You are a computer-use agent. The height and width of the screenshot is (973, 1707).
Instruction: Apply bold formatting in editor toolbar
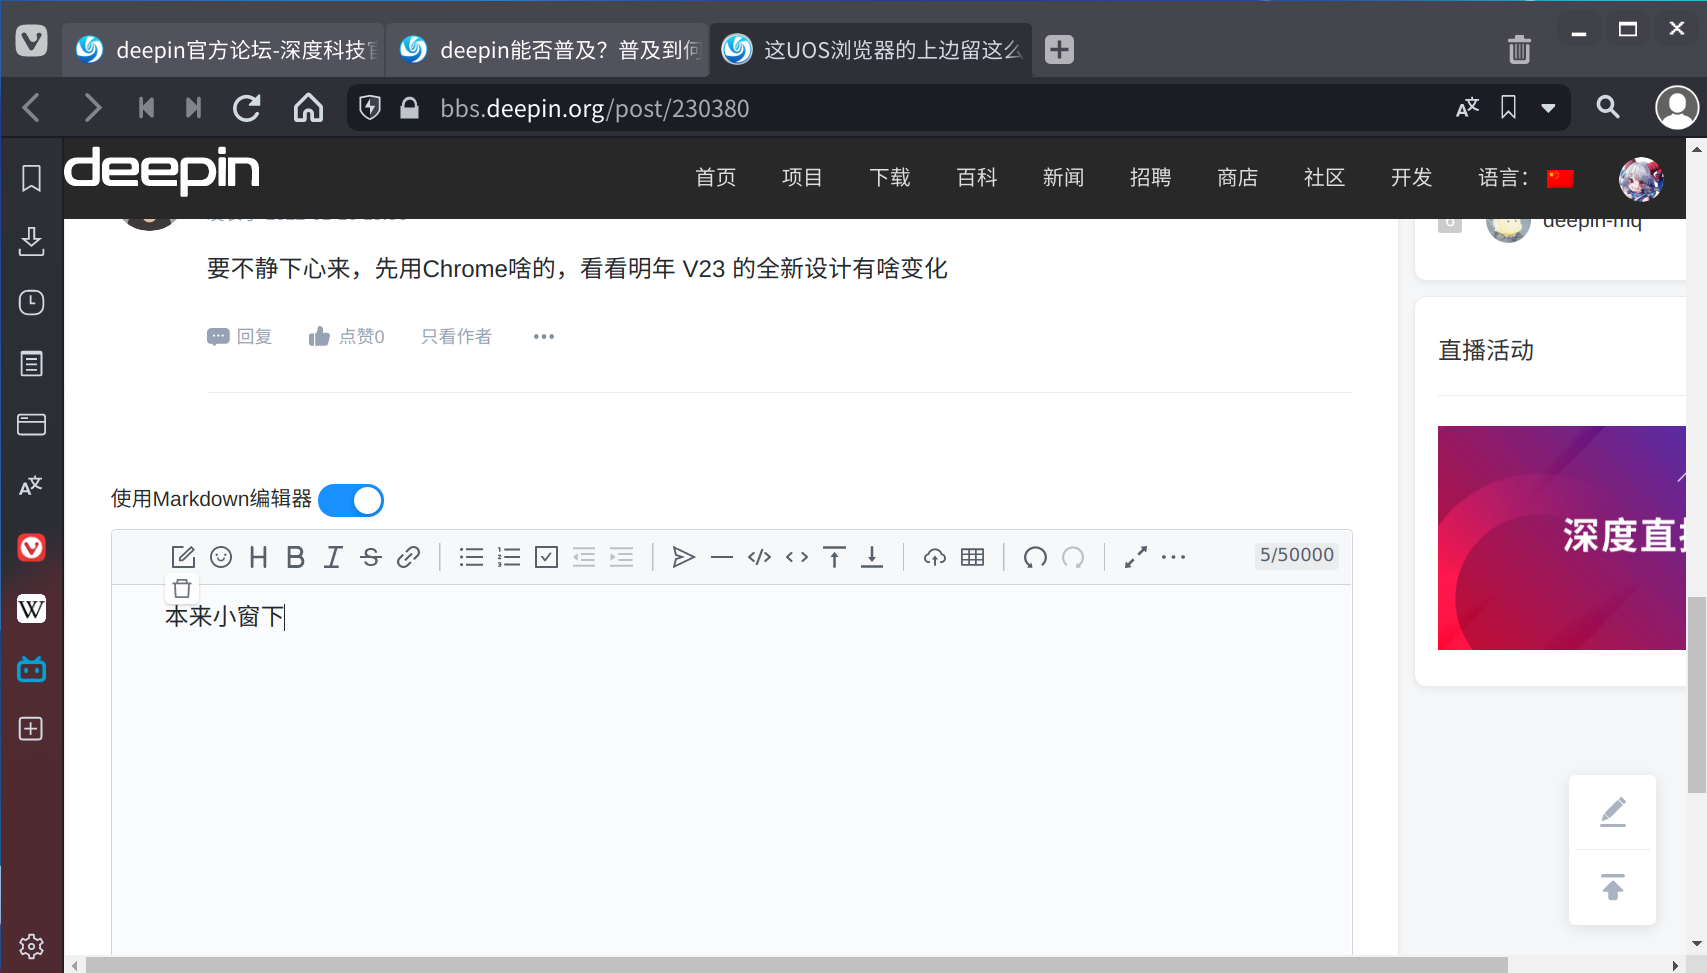click(295, 557)
